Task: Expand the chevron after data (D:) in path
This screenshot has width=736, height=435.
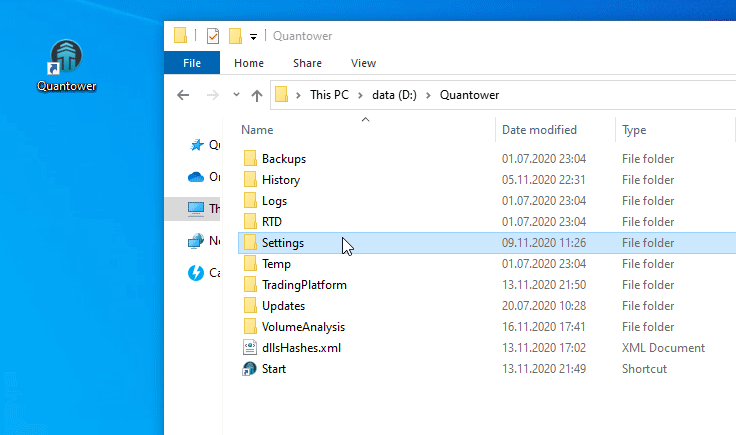Action: click(x=426, y=95)
